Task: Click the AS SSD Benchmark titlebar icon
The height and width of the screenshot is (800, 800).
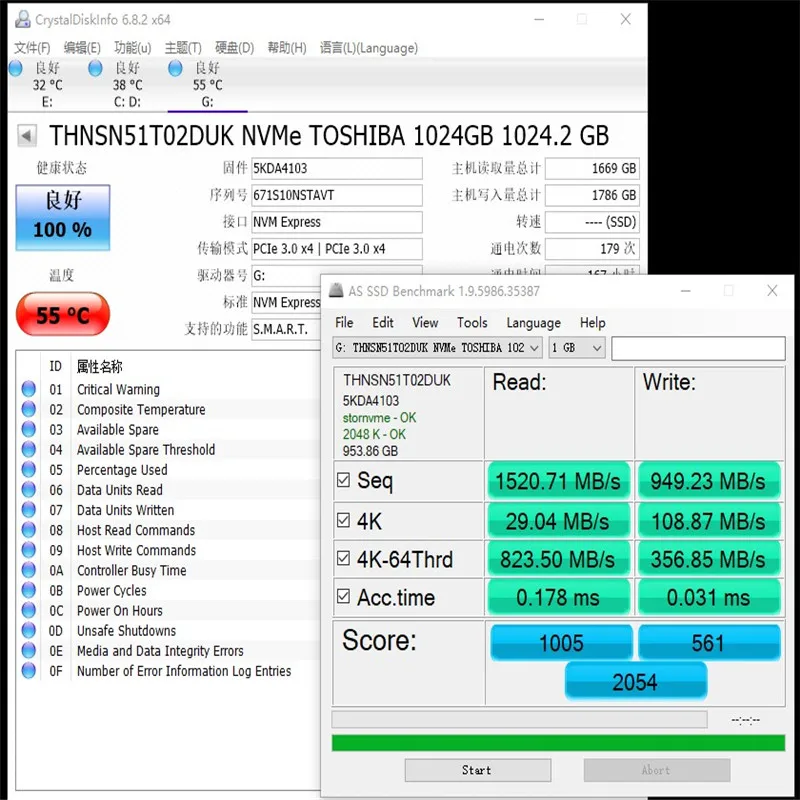Action: pos(334,290)
